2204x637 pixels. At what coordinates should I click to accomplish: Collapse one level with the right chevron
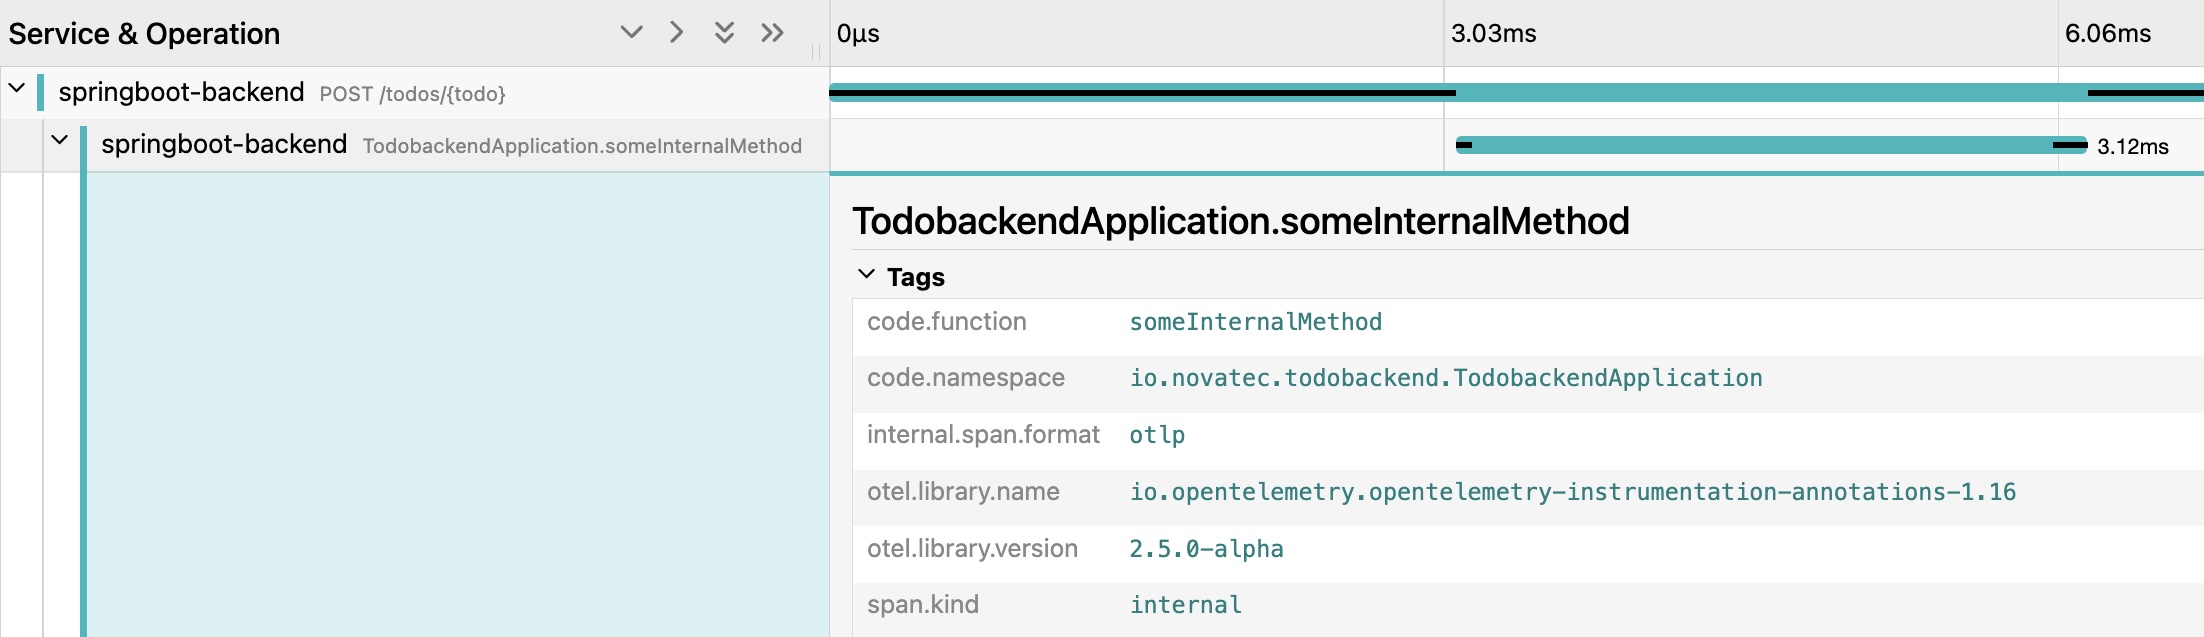pyautogui.click(x=677, y=32)
